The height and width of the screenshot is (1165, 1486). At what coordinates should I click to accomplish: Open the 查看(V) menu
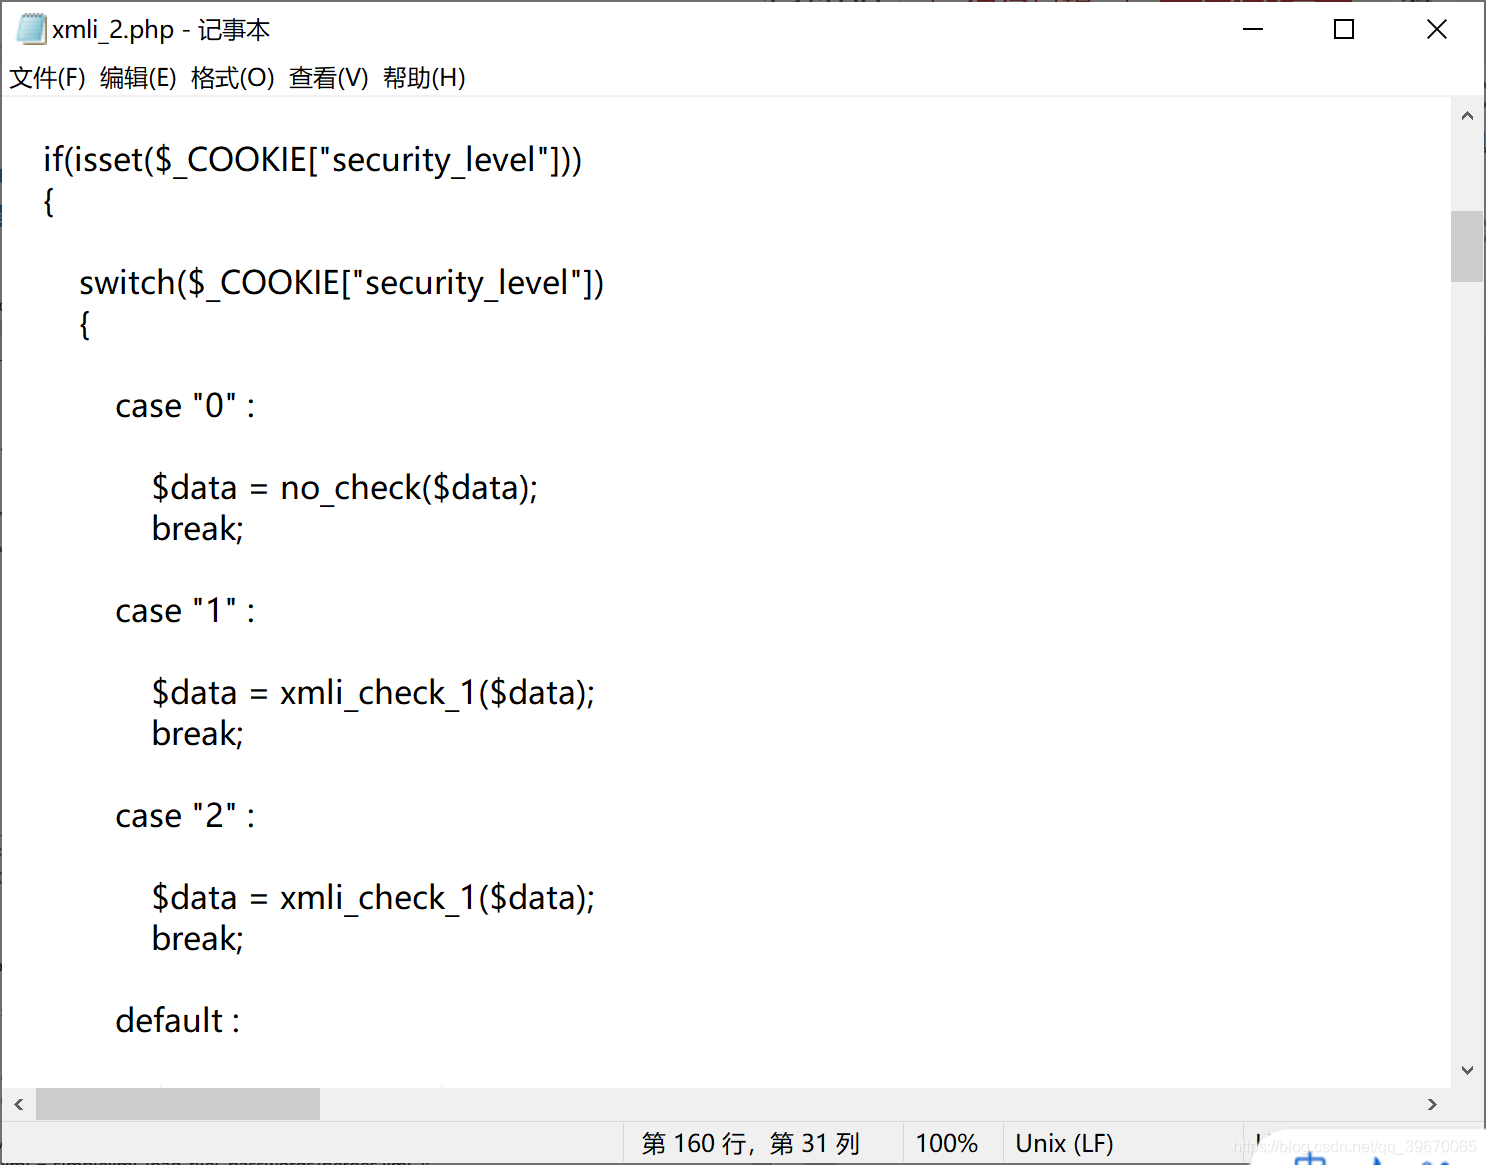pos(328,78)
